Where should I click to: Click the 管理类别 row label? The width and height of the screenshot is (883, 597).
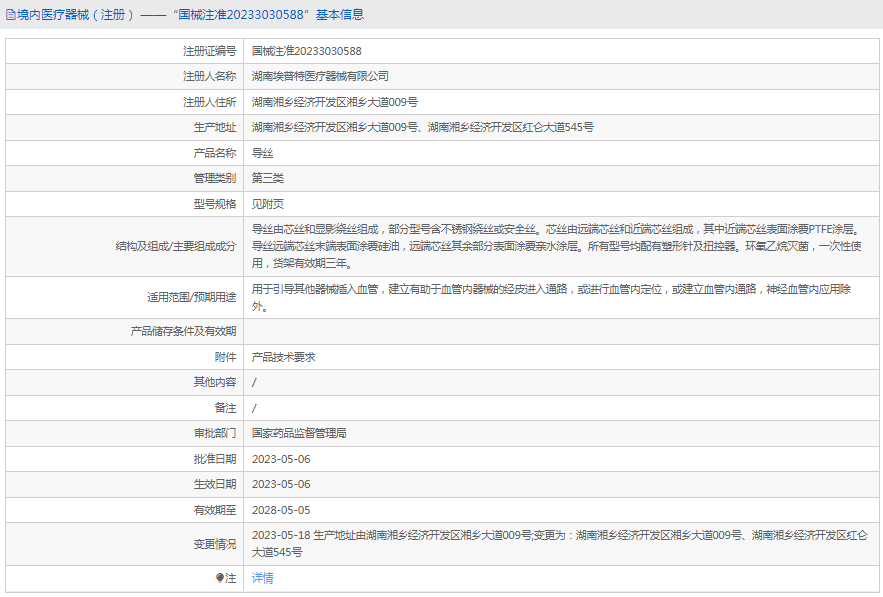215,179
